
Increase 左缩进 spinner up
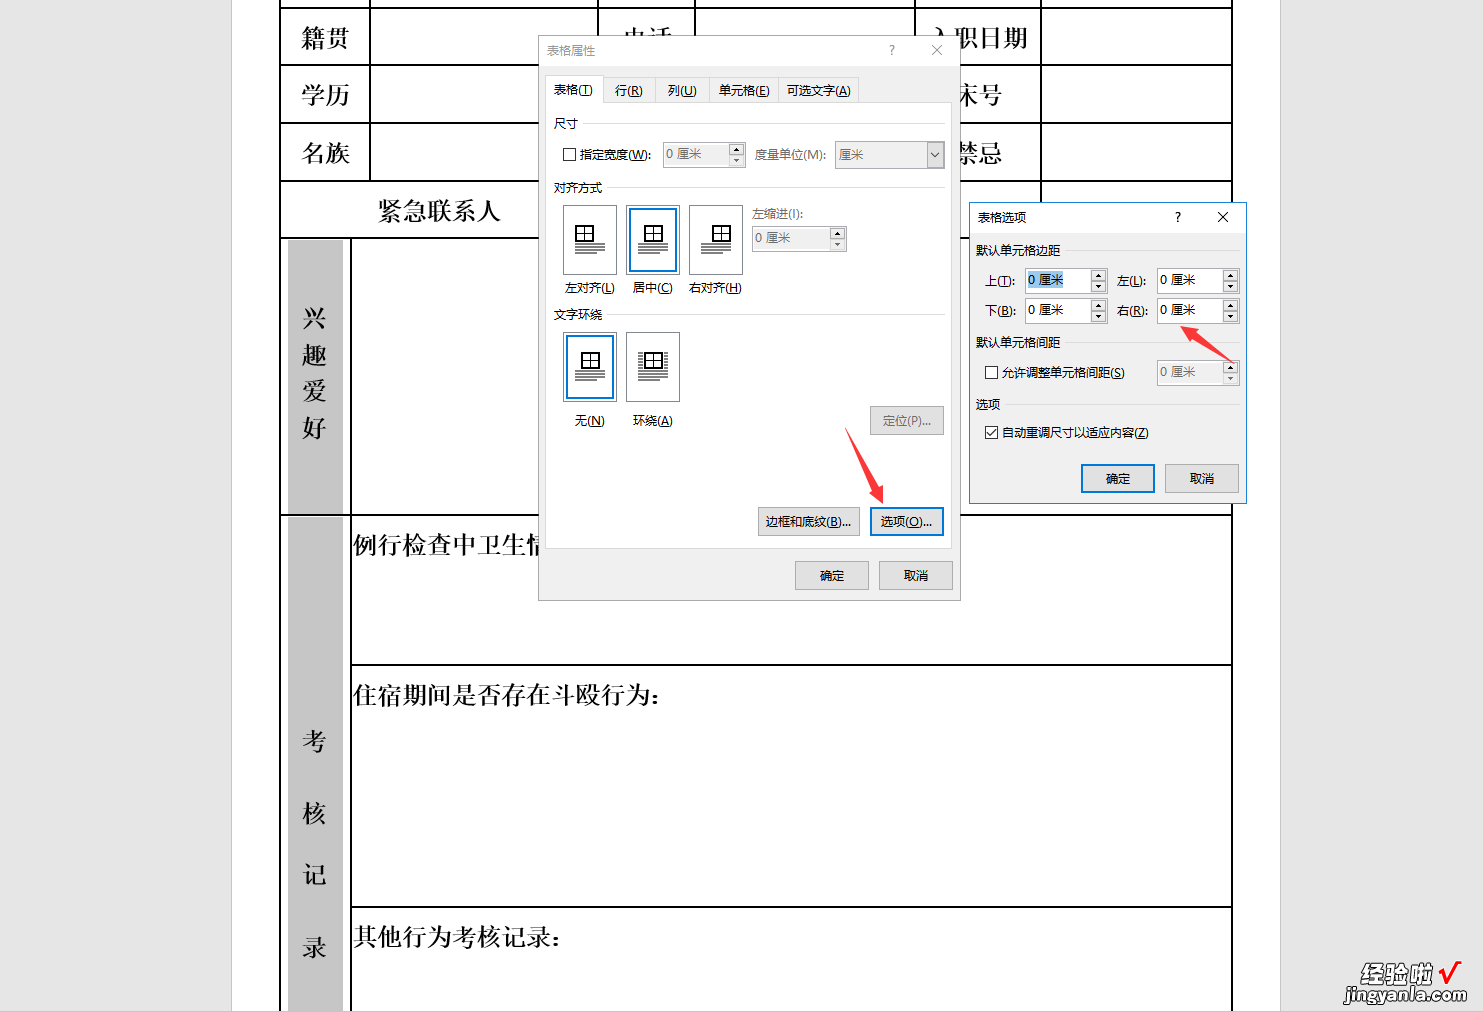coord(838,233)
